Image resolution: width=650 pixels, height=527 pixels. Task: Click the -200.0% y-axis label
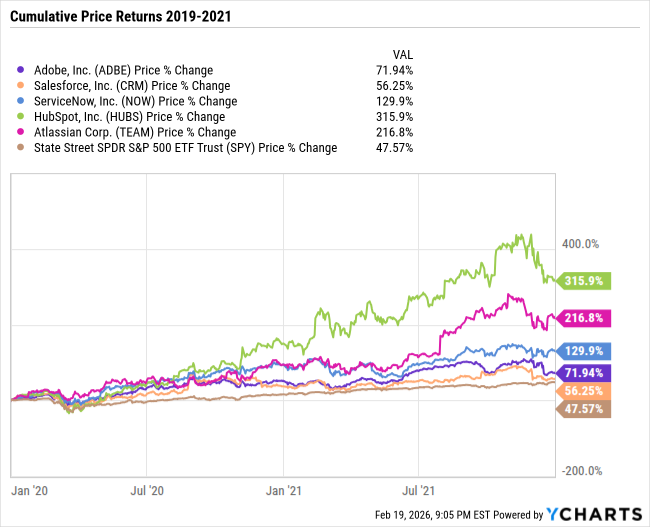[579, 471]
